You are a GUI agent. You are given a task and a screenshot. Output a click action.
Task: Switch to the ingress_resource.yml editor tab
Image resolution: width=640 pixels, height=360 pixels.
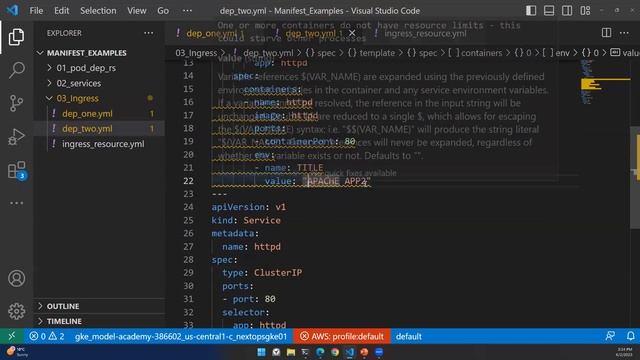coord(425,33)
